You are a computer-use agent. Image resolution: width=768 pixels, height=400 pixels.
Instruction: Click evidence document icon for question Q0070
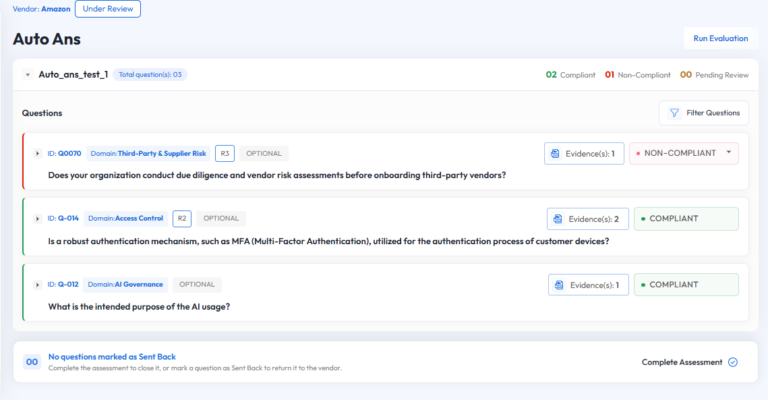(555, 154)
